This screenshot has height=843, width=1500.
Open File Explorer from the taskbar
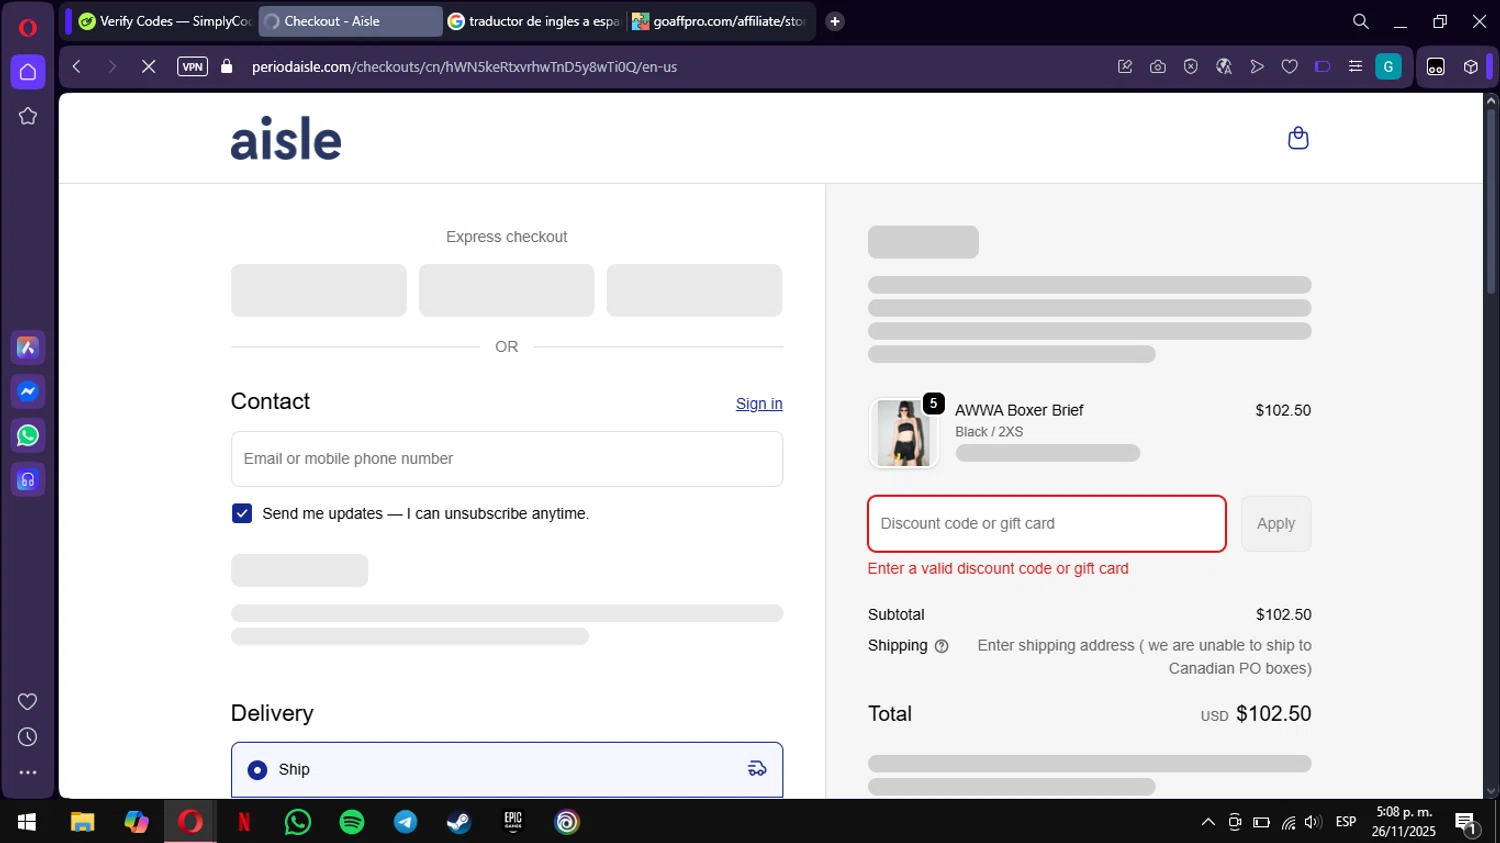pos(82,822)
